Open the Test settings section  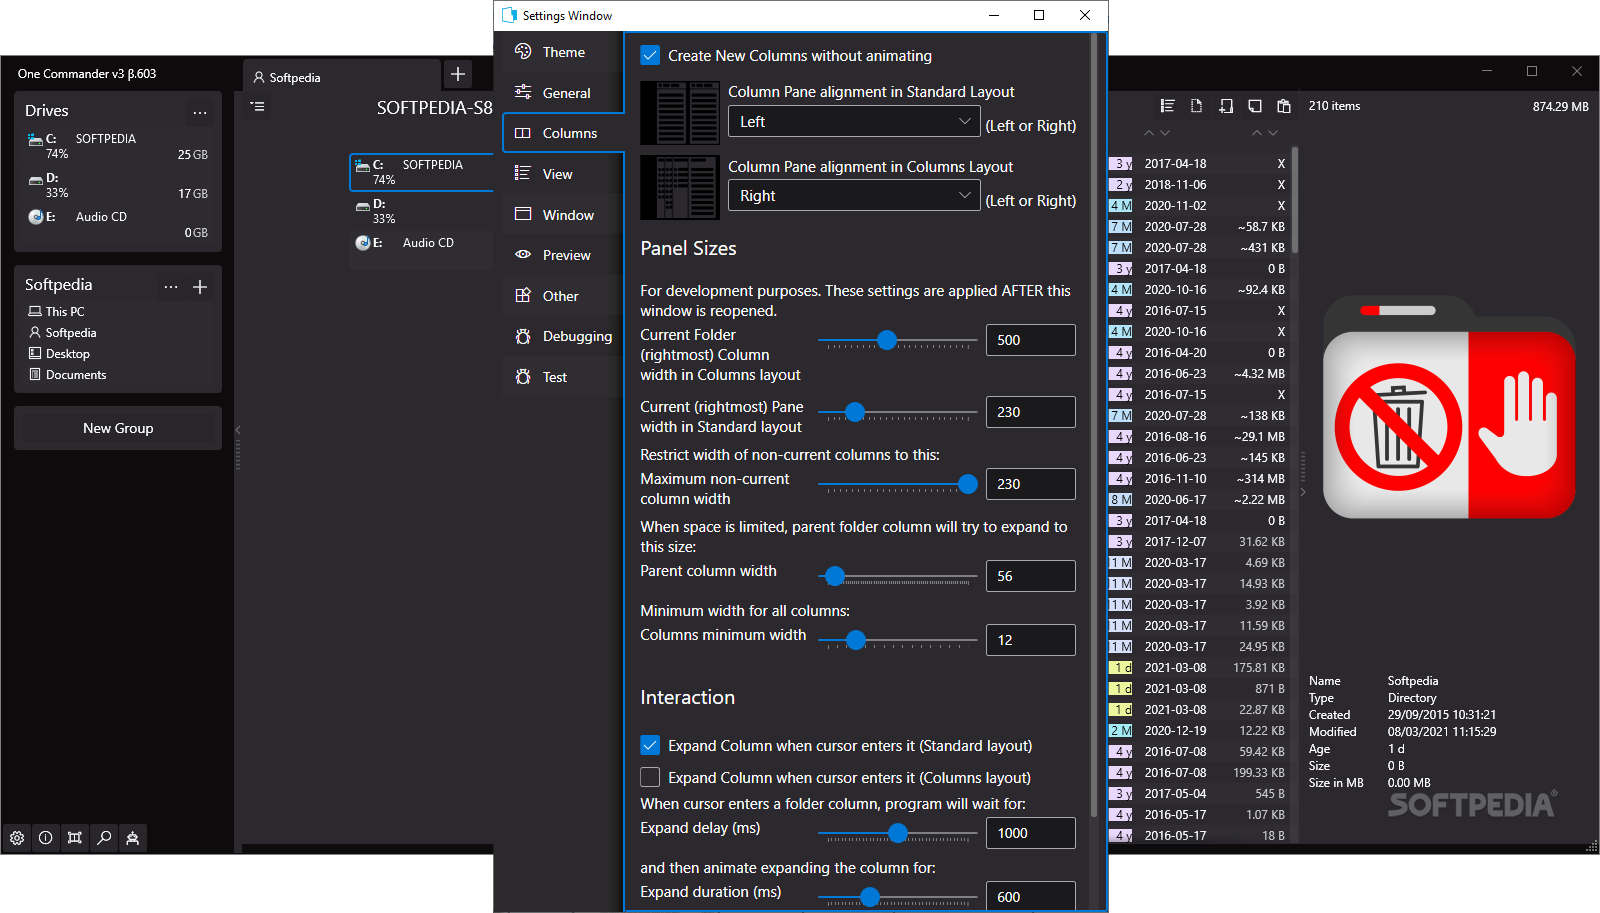563,377
